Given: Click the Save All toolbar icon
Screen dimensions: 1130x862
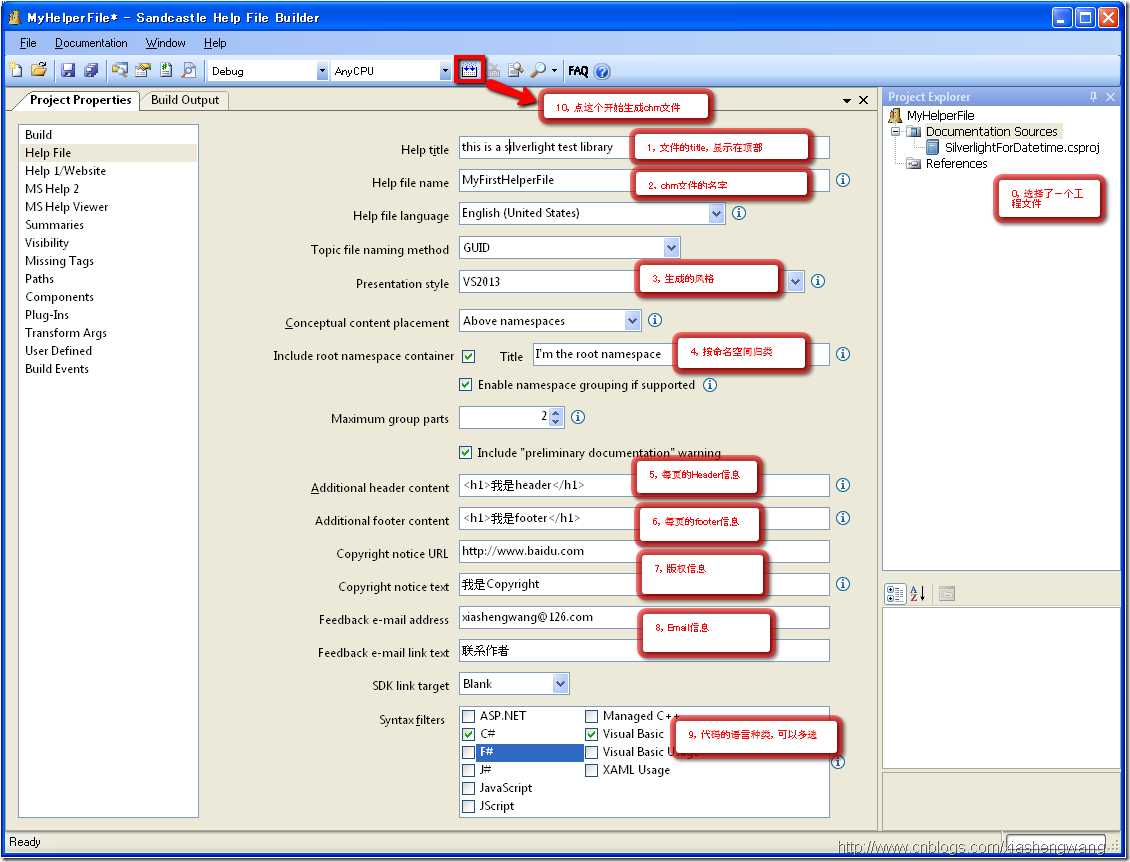Looking at the screenshot, I should pyautogui.click(x=91, y=70).
